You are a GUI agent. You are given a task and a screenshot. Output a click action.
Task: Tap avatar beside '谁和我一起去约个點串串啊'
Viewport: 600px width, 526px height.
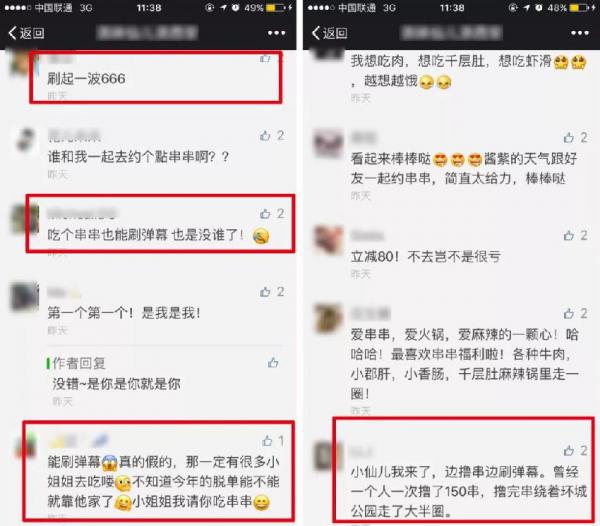(26, 140)
